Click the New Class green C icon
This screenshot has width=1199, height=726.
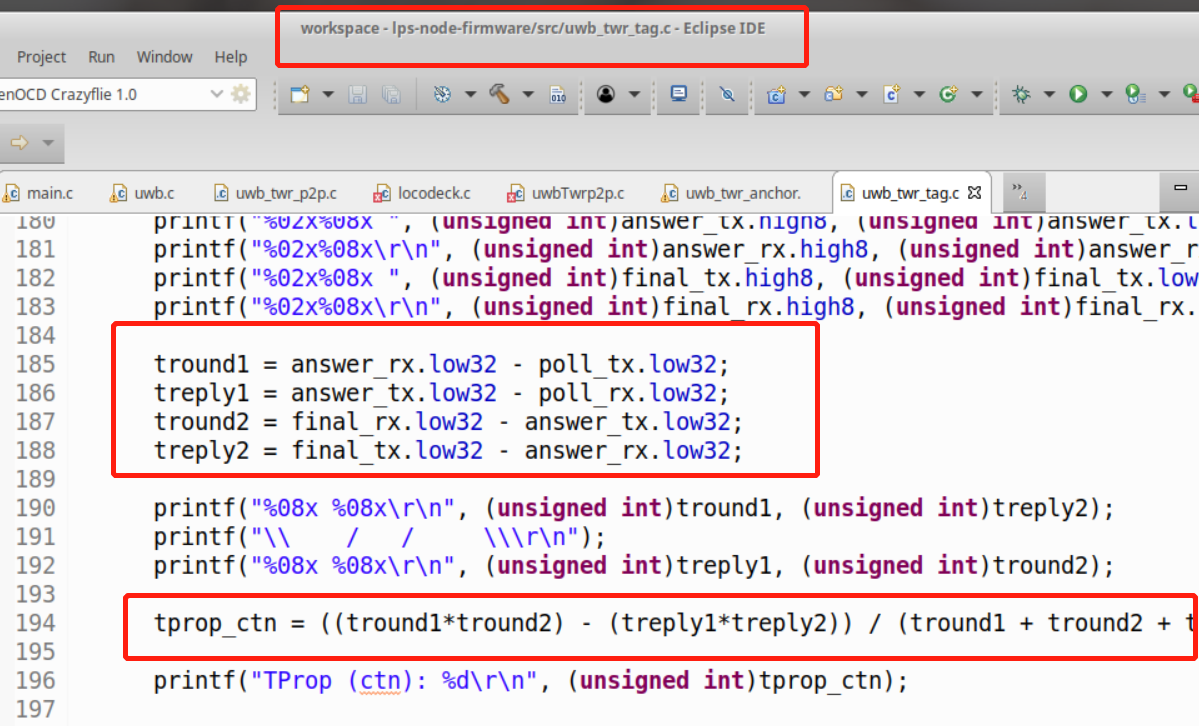(x=948, y=94)
